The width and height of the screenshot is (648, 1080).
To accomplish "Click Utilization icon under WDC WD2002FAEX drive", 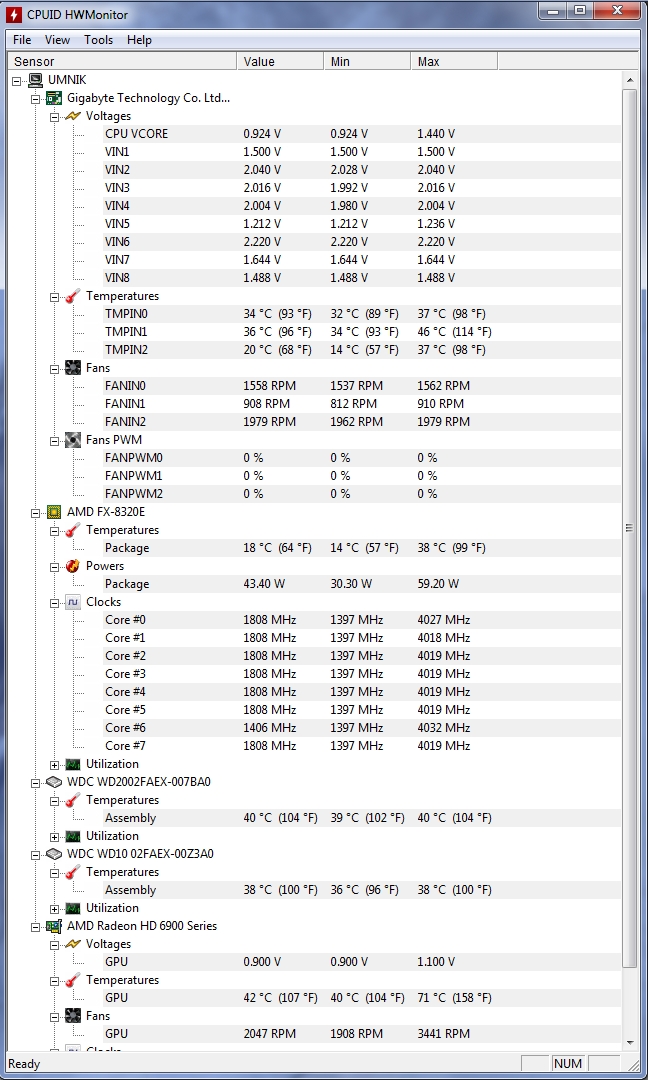I will coord(73,836).
